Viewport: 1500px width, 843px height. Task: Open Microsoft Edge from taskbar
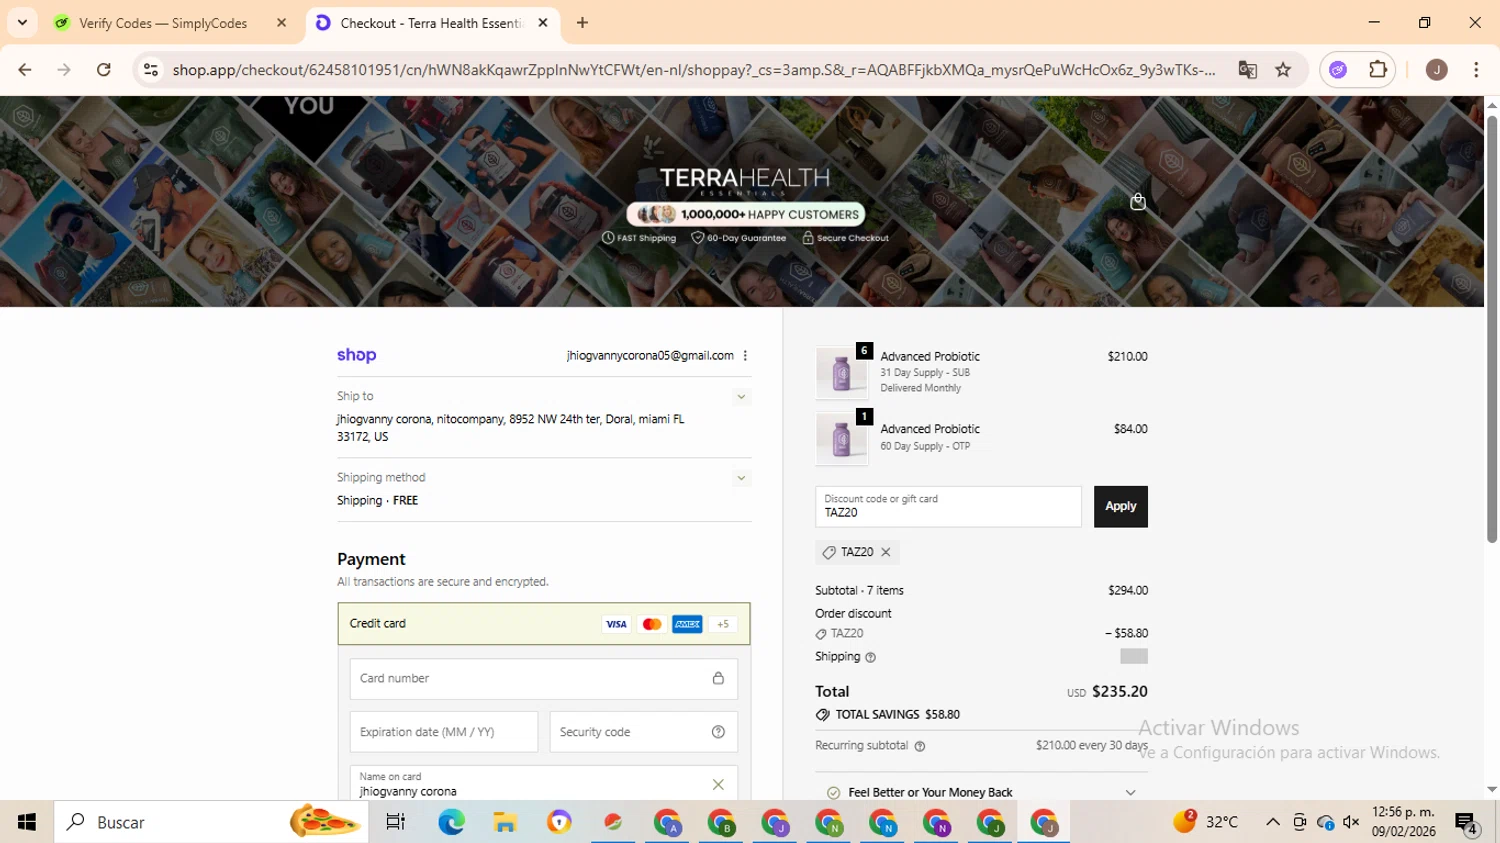click(x=451, y=822)
